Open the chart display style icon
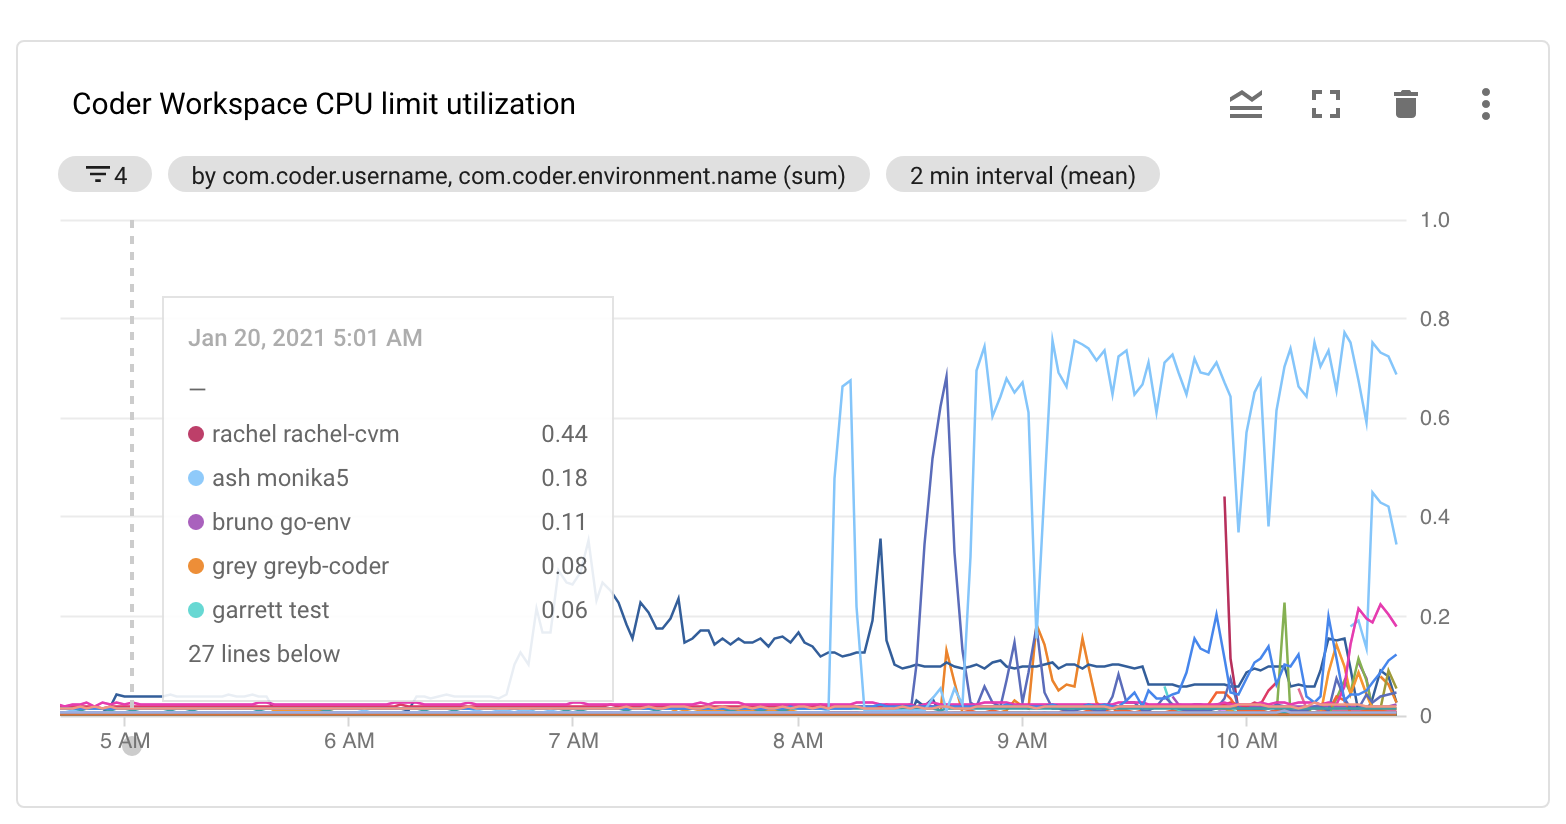Screen dimensions: 1566x824 tap(1245, 103)
